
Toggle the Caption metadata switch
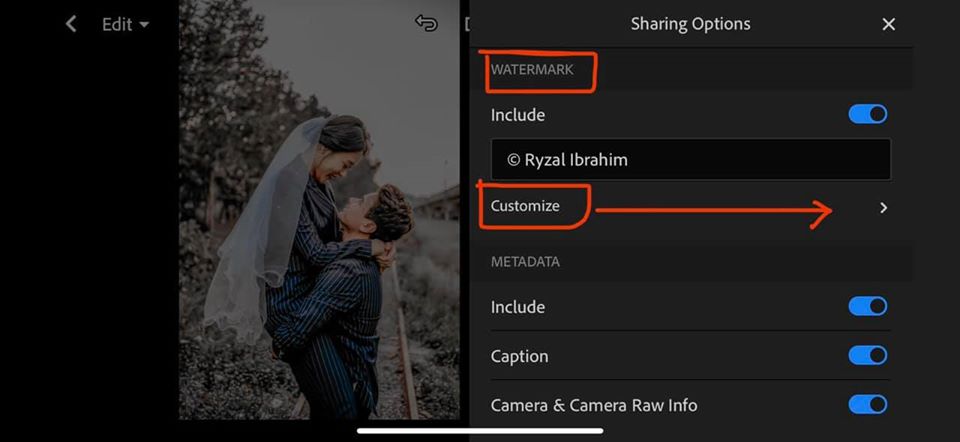coord(867,355)
